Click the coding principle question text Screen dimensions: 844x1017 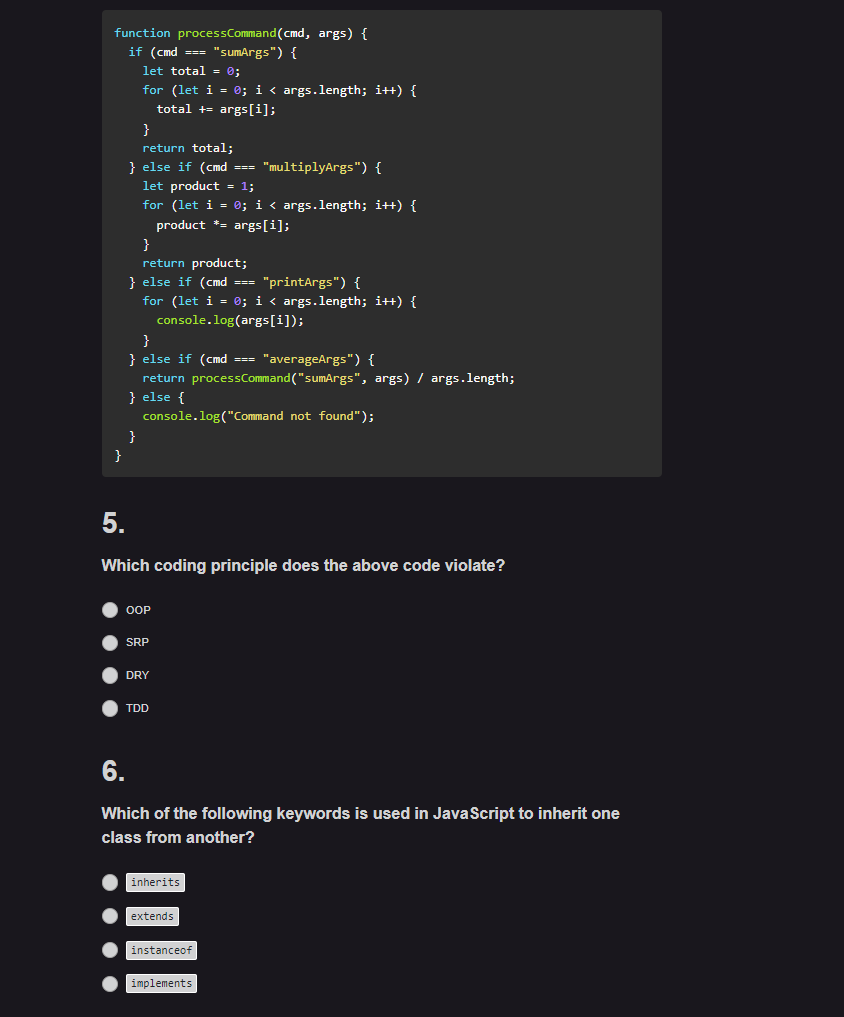[303, 565]
